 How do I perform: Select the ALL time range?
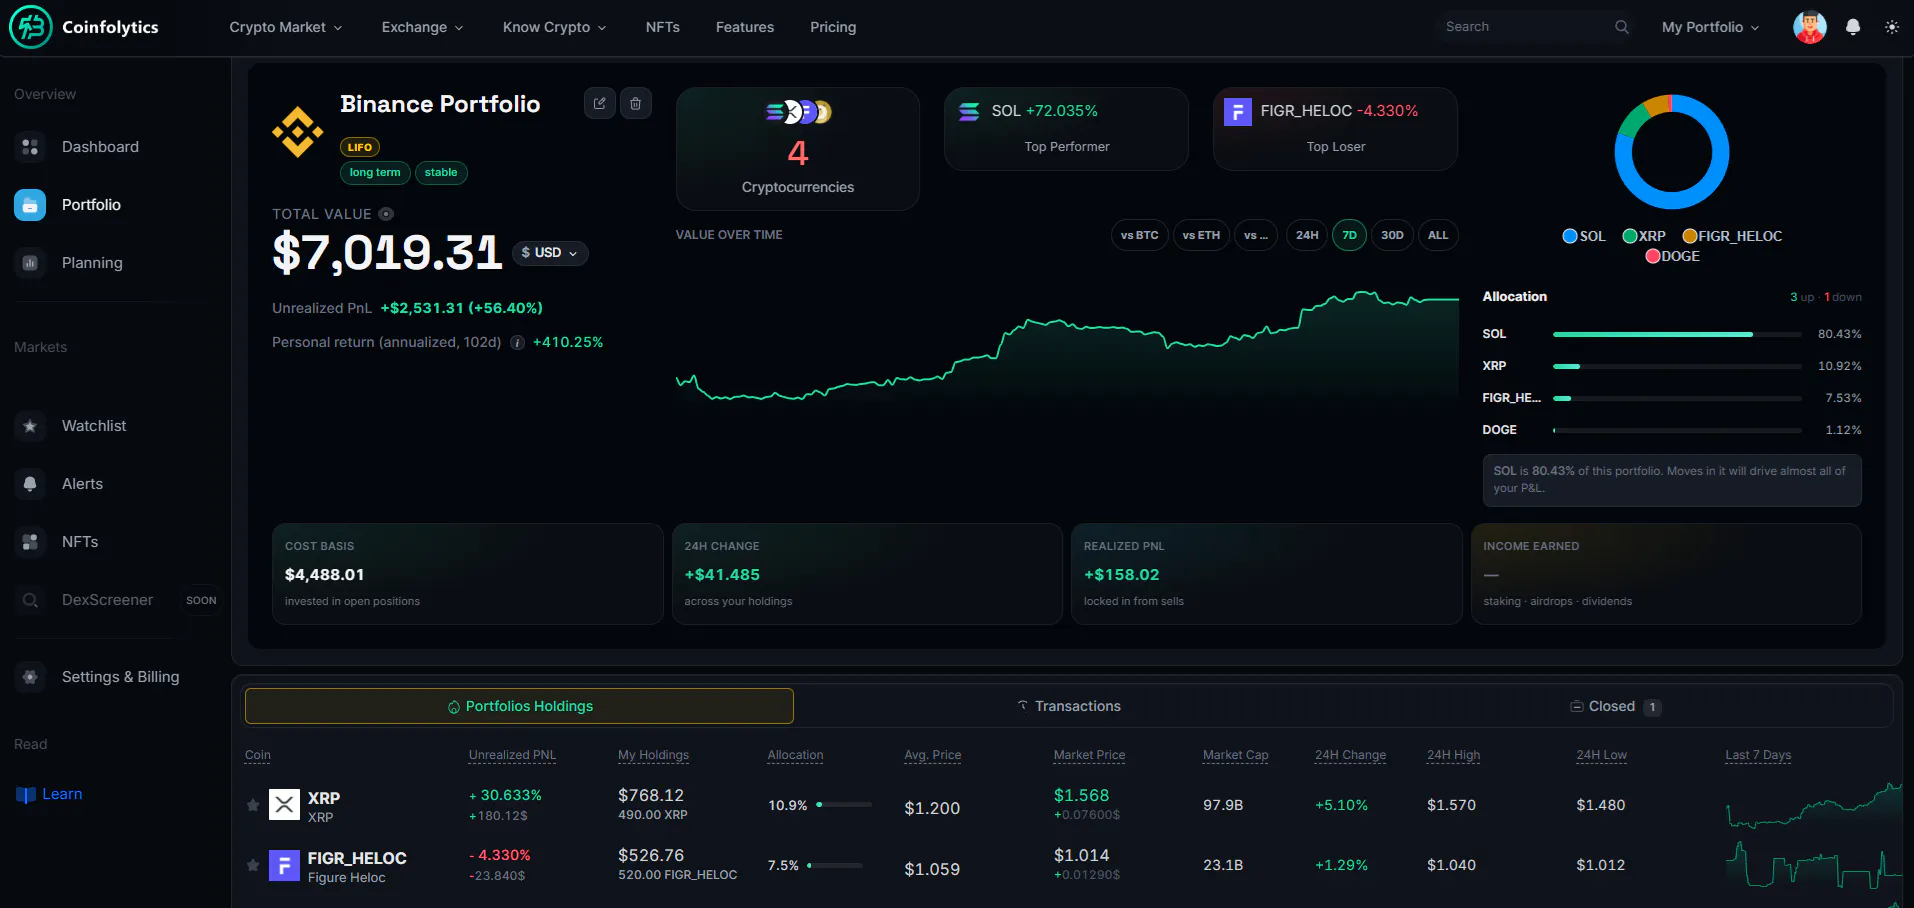(1438, 235)
